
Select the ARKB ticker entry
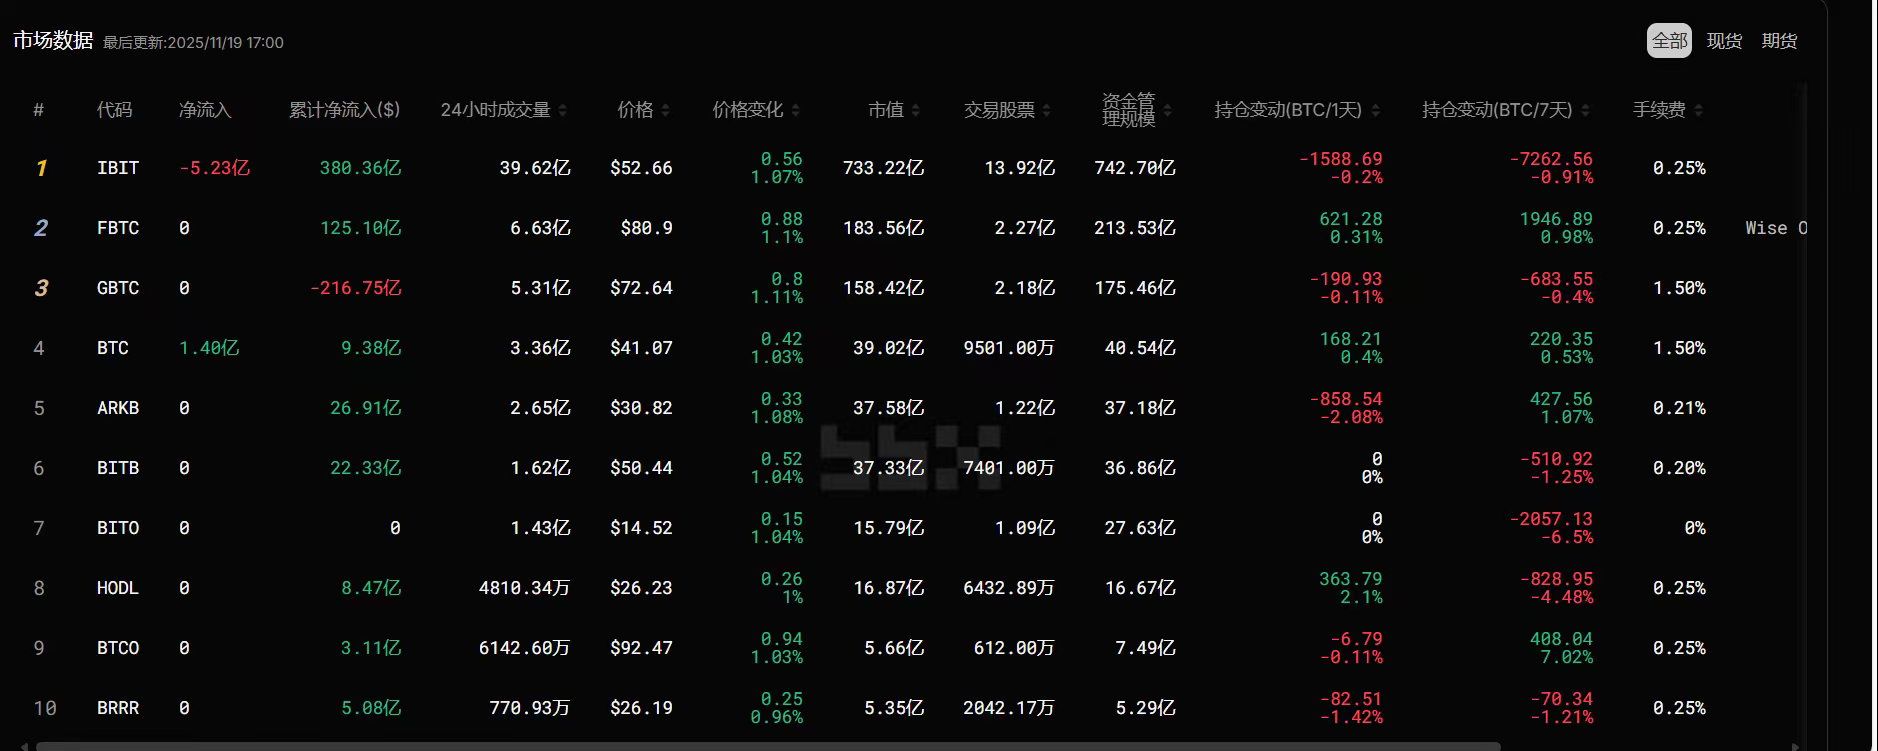click(118, 408)
